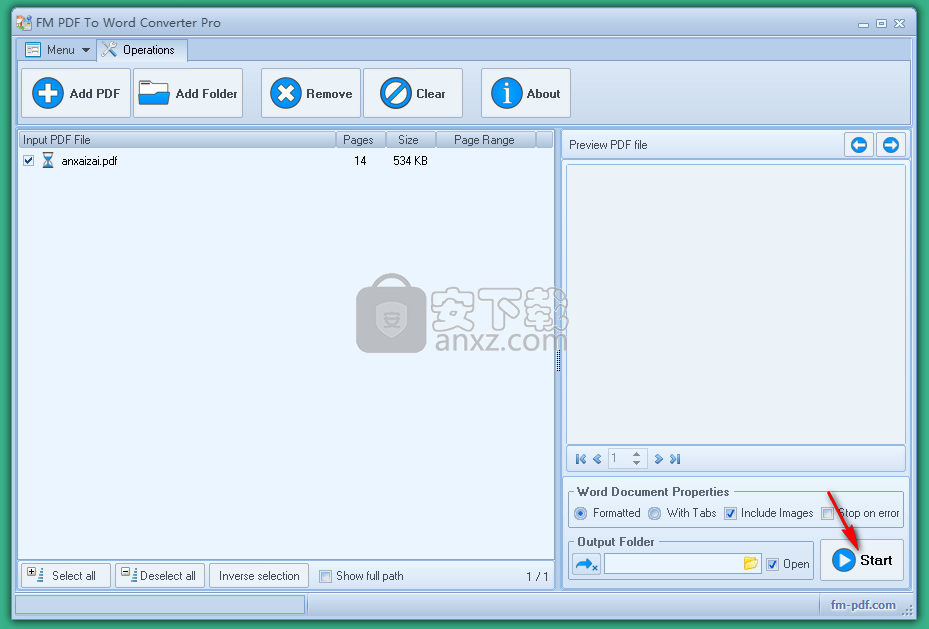This screenshot has width=929, height=629.
Task: Click the hourglass icon beside anxaizai.pdf
Action: 48,160
